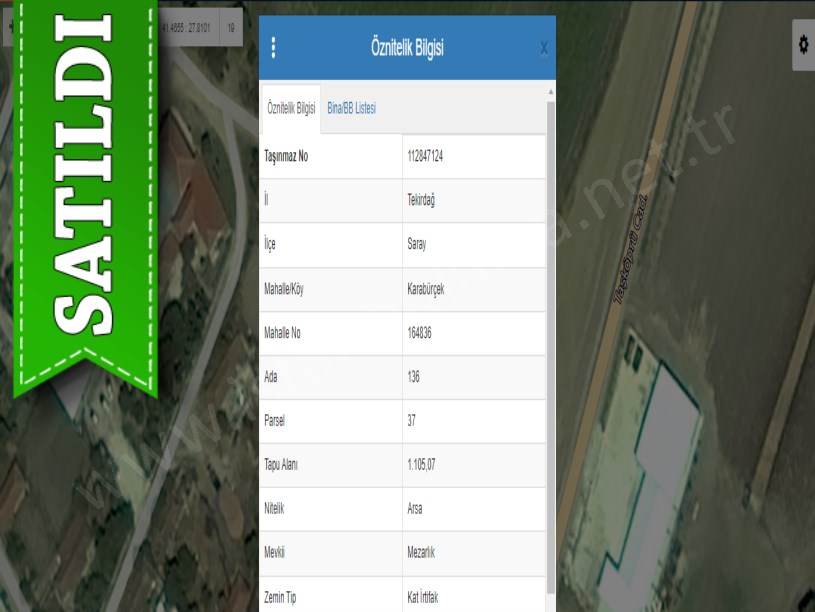Click the zoom level 19 indicator
The width and height of the screenshot is (815, 612).
(x=231, y=28)
